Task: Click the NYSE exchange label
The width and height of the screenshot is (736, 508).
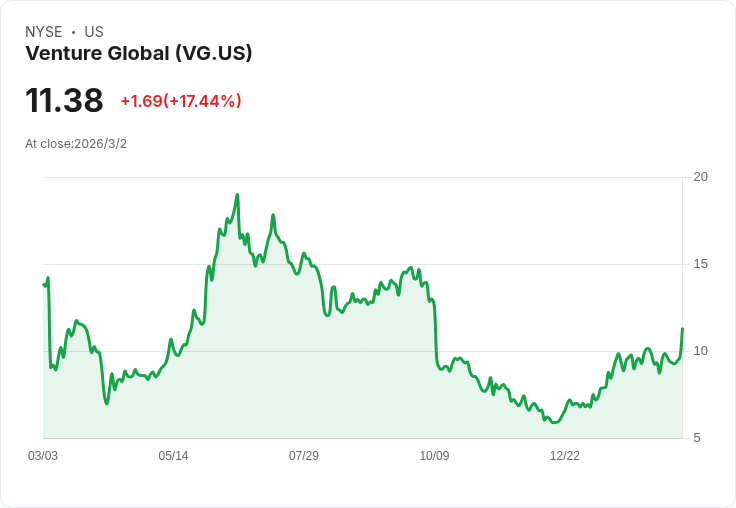Action: [x=44, y=32]
